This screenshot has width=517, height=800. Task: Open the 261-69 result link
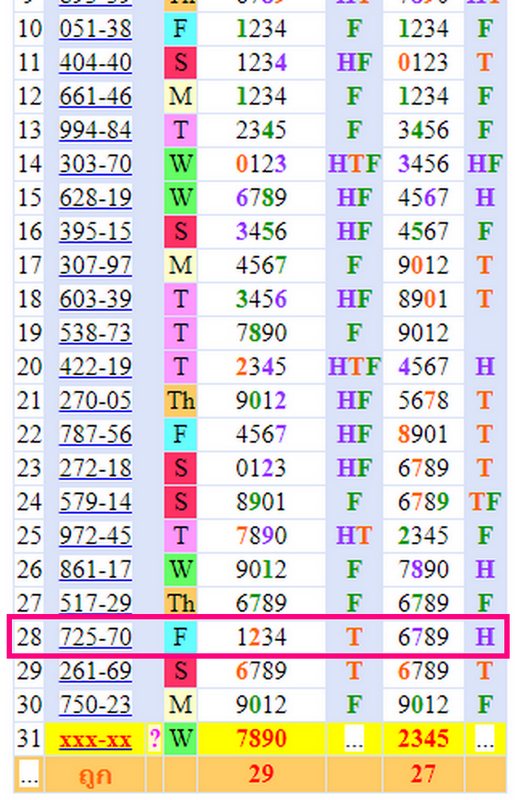(95, 670)
